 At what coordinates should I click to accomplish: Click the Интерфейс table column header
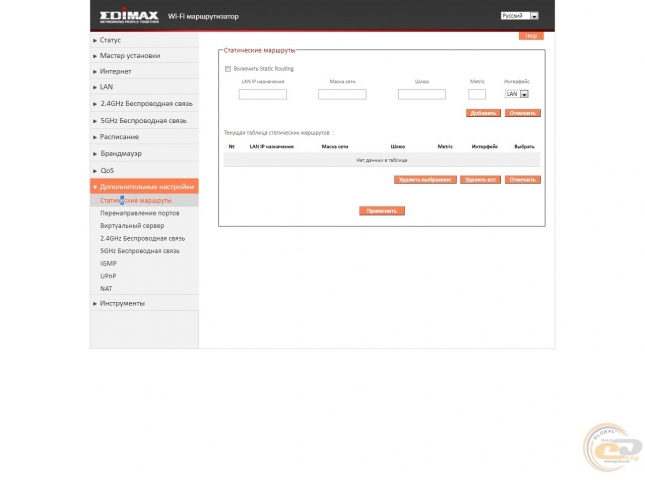point(485,147)
